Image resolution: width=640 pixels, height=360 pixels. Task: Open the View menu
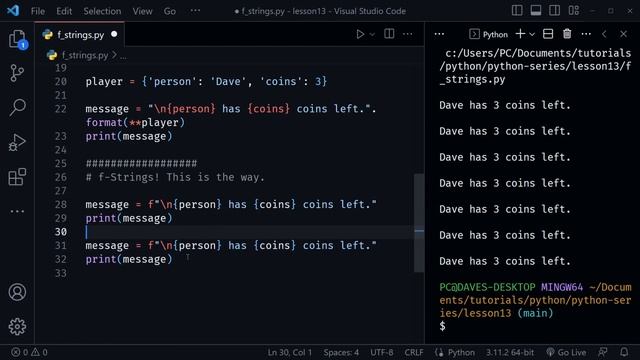tap(142, 11)
